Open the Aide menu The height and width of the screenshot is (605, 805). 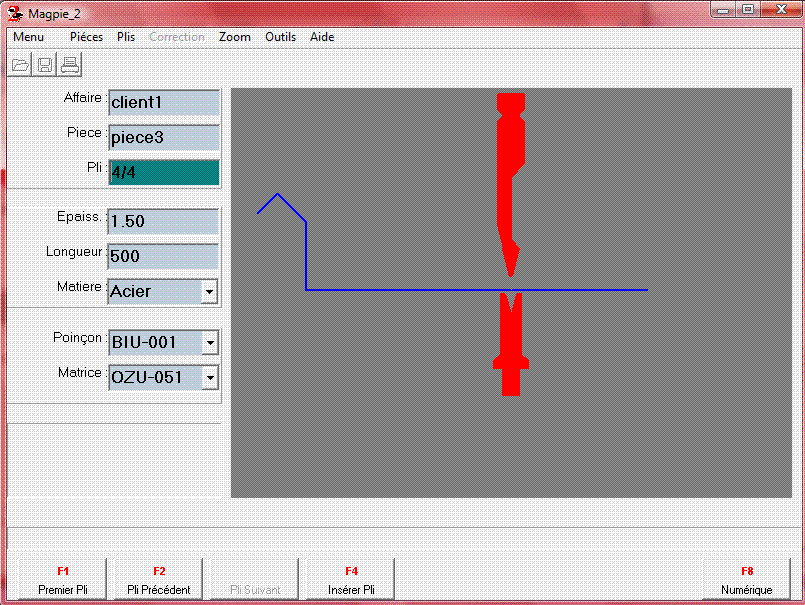click(322, 37)
